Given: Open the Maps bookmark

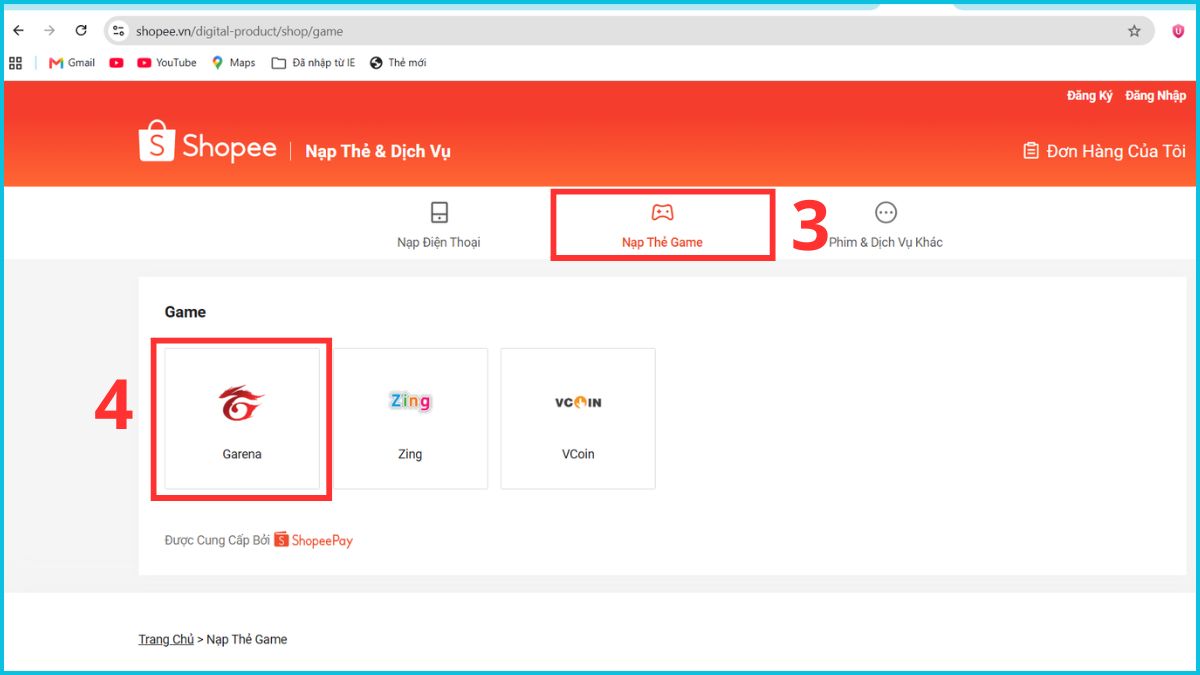Looking at the screenshot, I should 233,63.
